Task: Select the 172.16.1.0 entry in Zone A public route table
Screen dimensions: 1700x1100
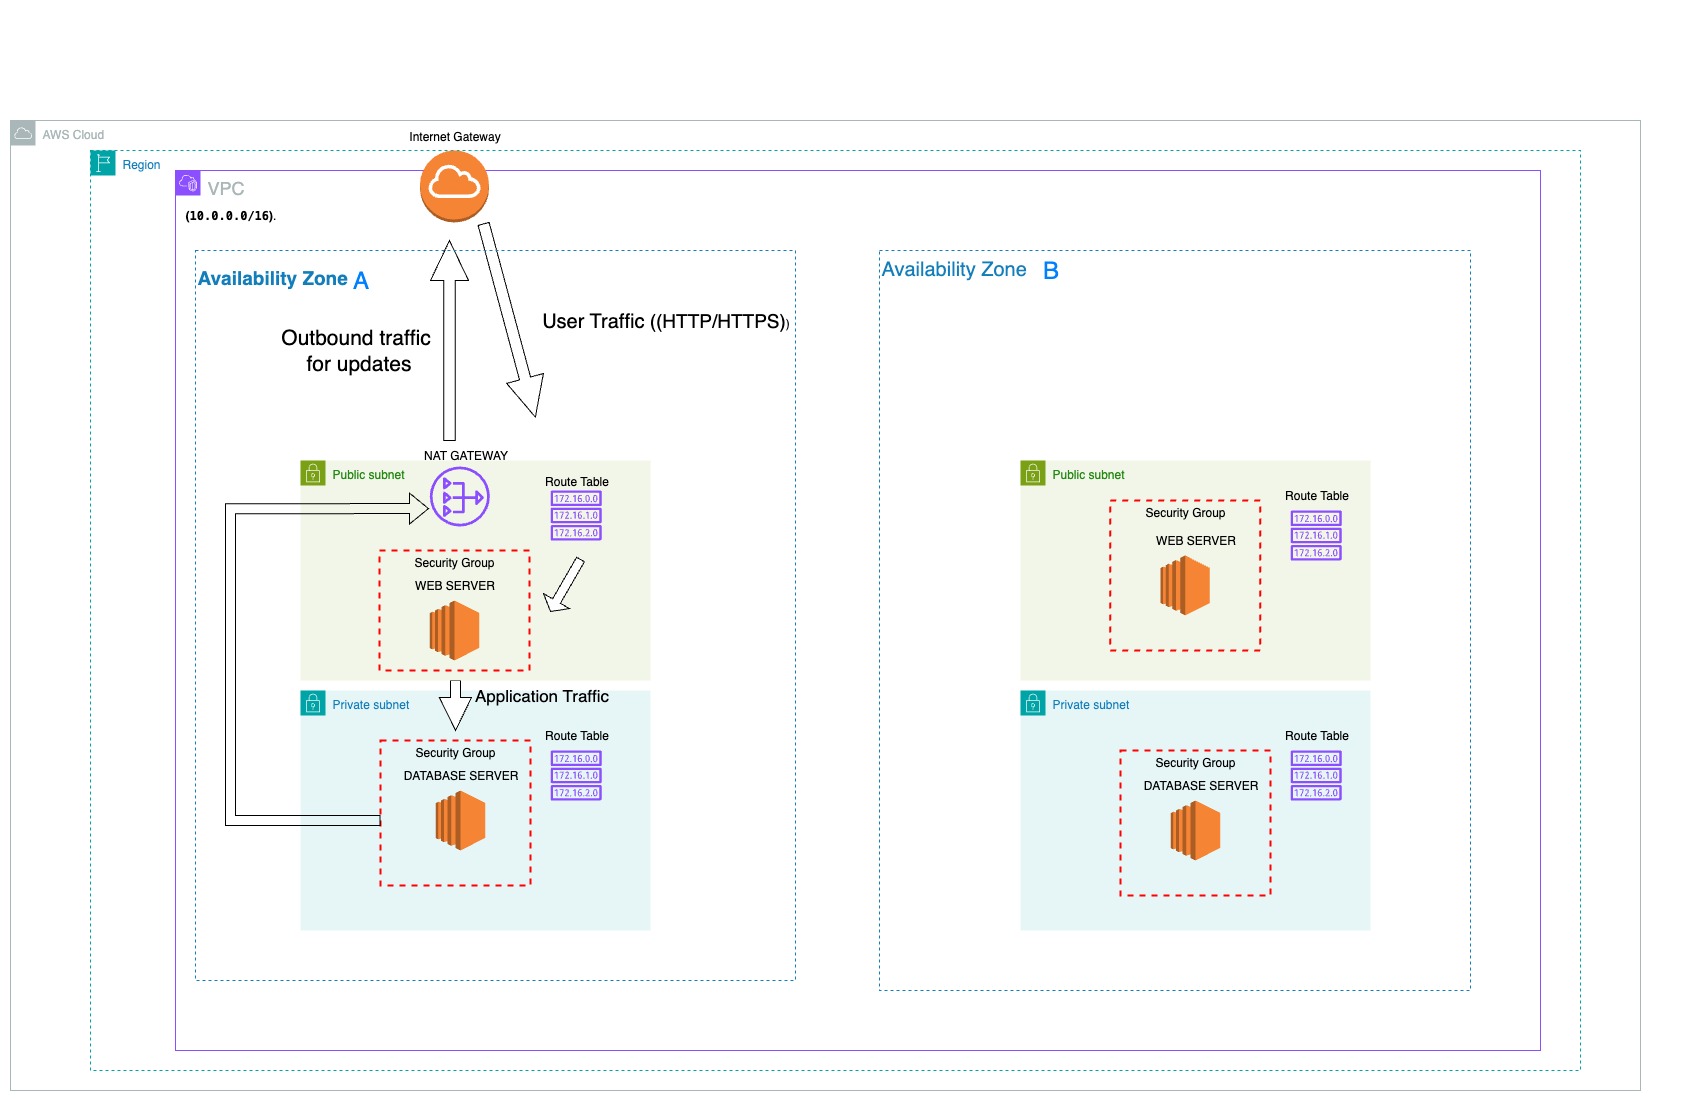Action: tap(575, 516)
